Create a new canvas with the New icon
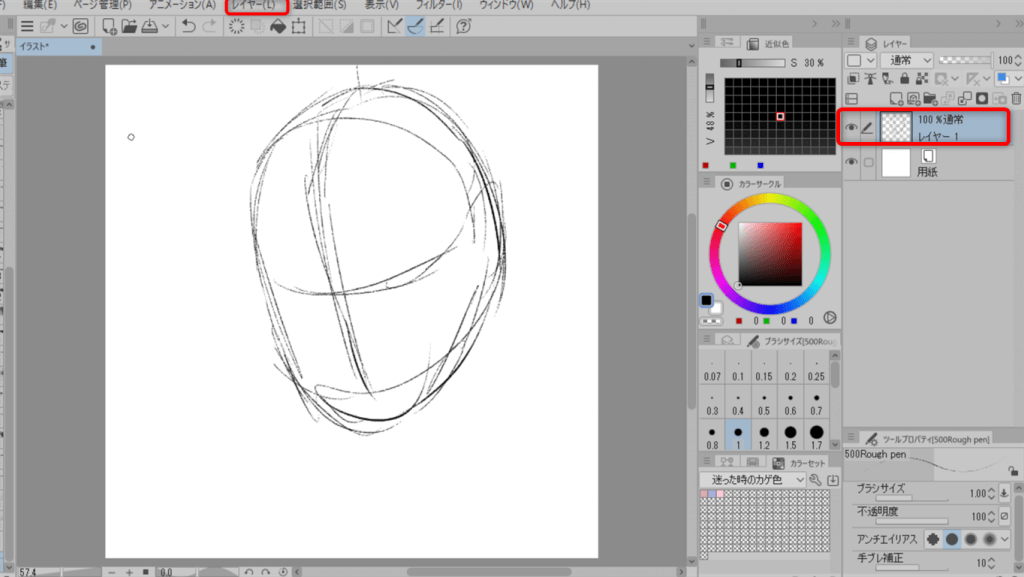Viewport: 1024px width, 577px height. pyautogui.click(x=109, y=26)
